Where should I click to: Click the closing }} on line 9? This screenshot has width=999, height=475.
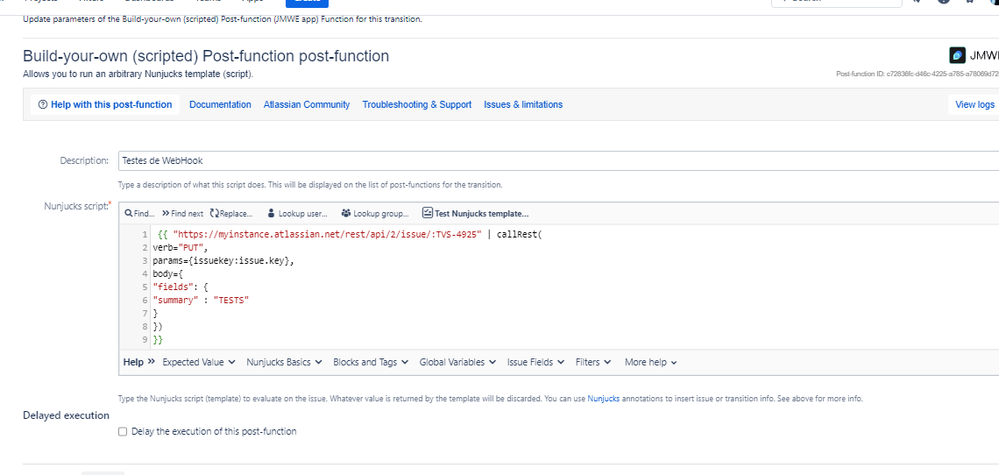[x=158, y=340]
